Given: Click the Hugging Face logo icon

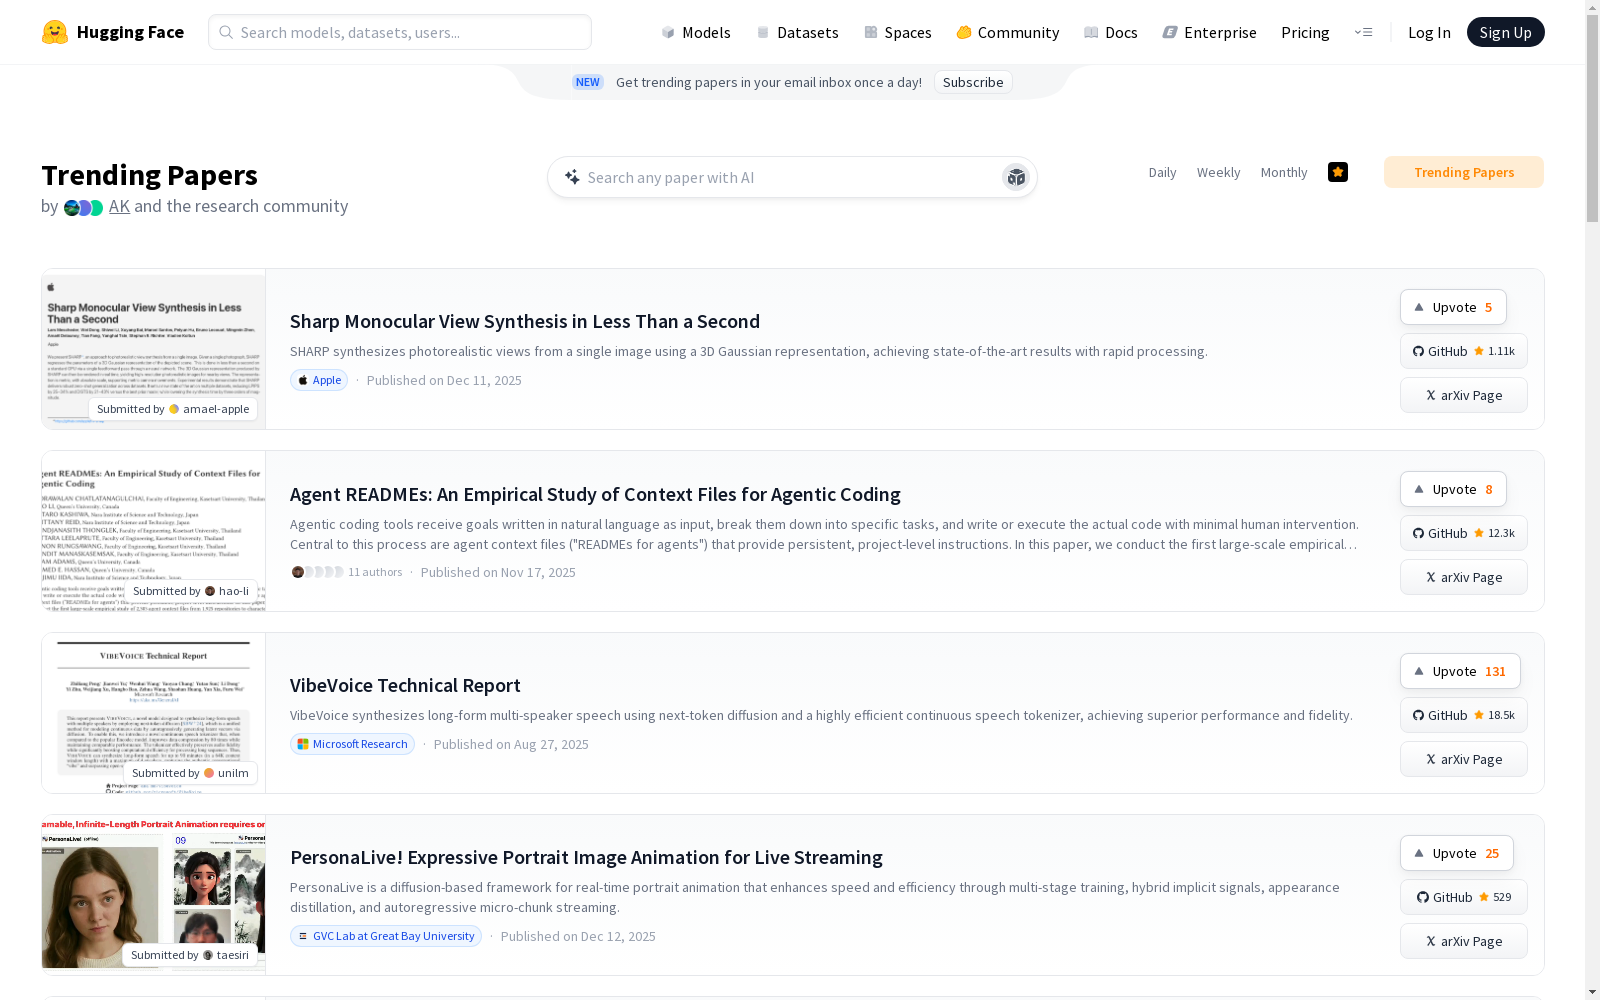Looking at the screenshot, I should click(55, 32).
